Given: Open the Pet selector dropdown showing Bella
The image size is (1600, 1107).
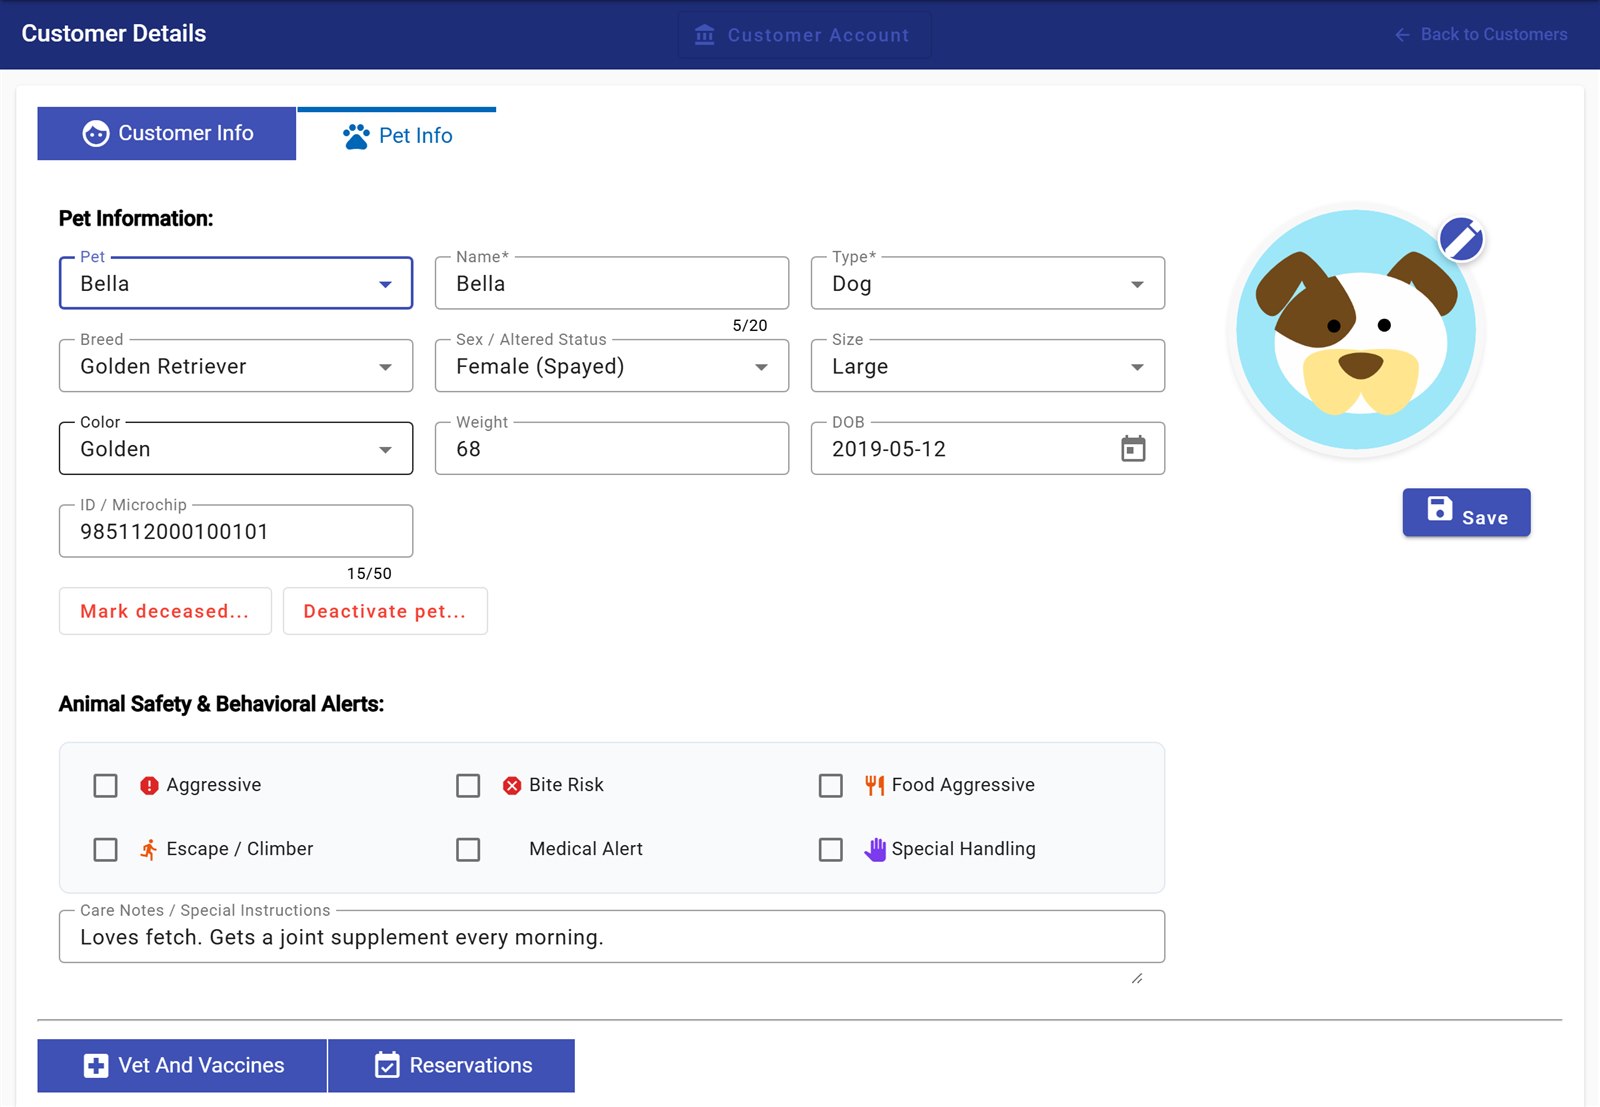Looking at the screenshot, I should [236, 284].
